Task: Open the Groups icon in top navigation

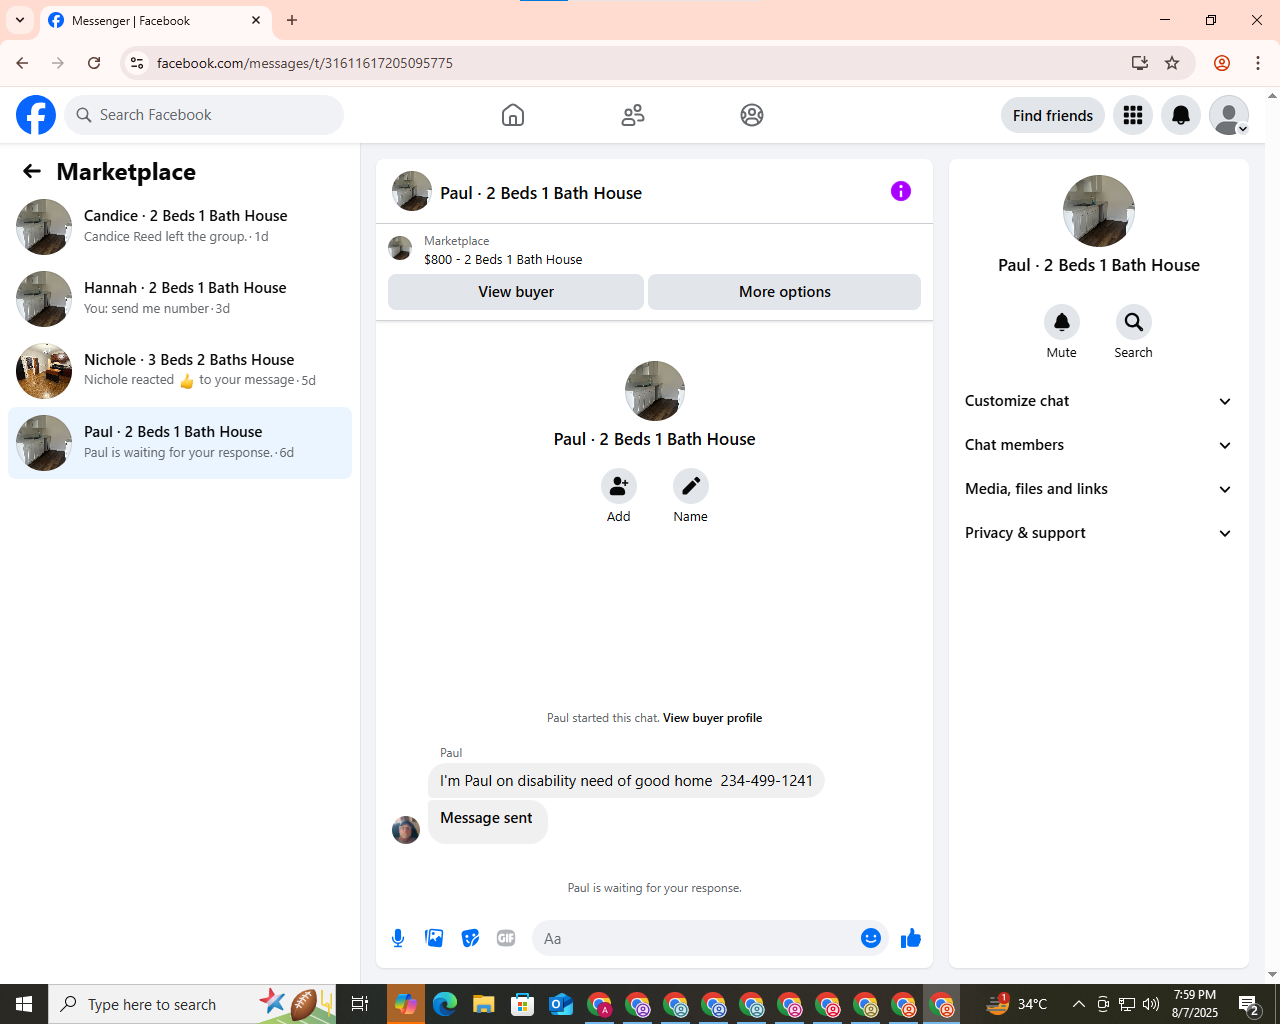Action: pyautogui.click(x=752, y=115)
